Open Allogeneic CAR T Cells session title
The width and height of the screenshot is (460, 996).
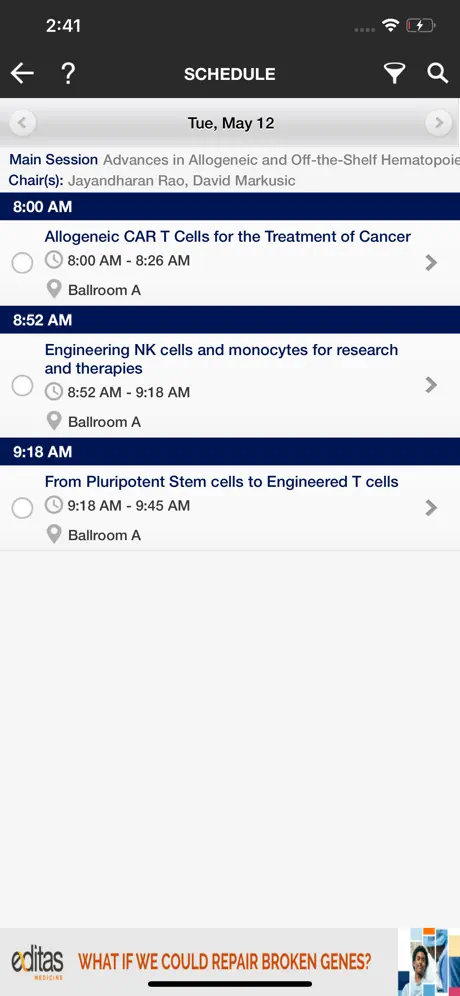[227, 236]
